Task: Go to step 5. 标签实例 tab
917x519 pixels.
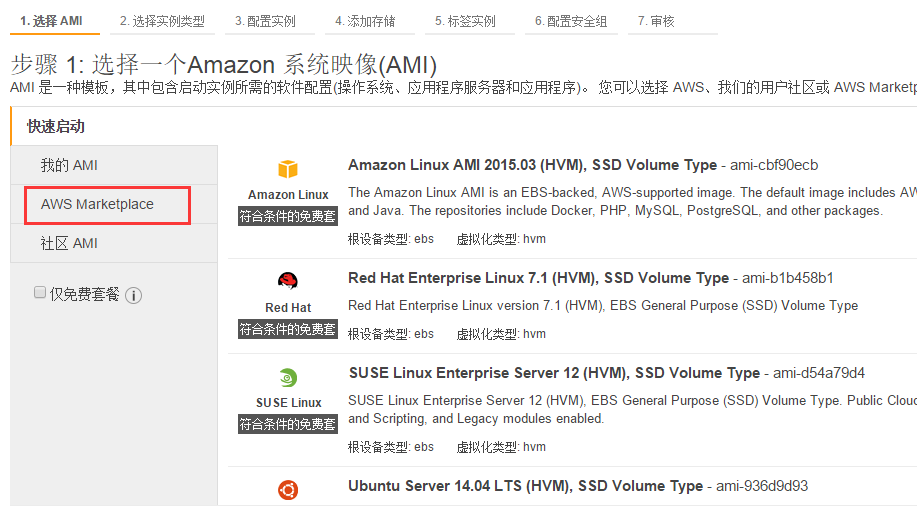Action: 470,22
